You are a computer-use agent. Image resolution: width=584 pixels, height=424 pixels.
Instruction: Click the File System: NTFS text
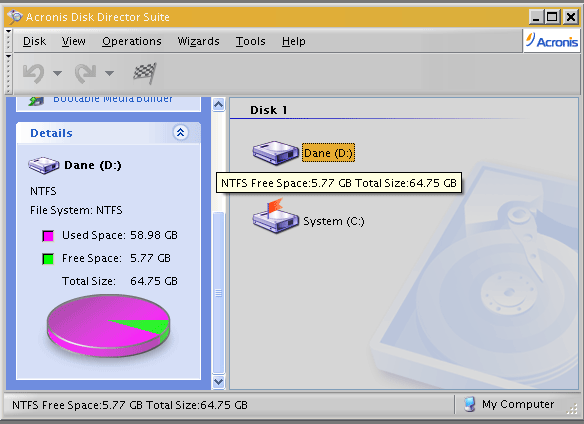(x=76, y=211)
